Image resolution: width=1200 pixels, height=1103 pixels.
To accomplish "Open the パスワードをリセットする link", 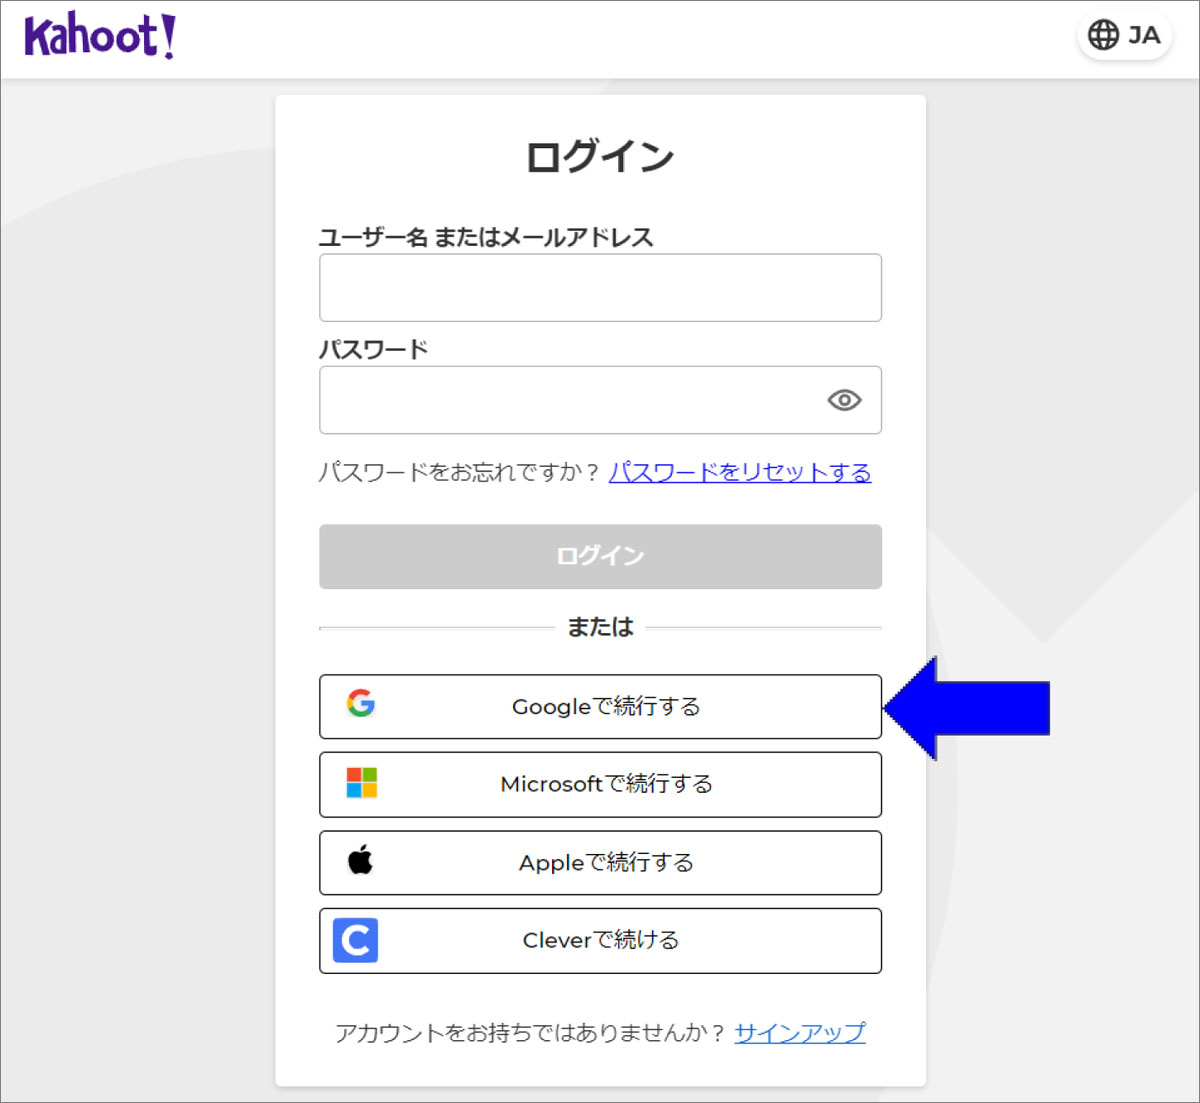I will click(x=740, y=472).
